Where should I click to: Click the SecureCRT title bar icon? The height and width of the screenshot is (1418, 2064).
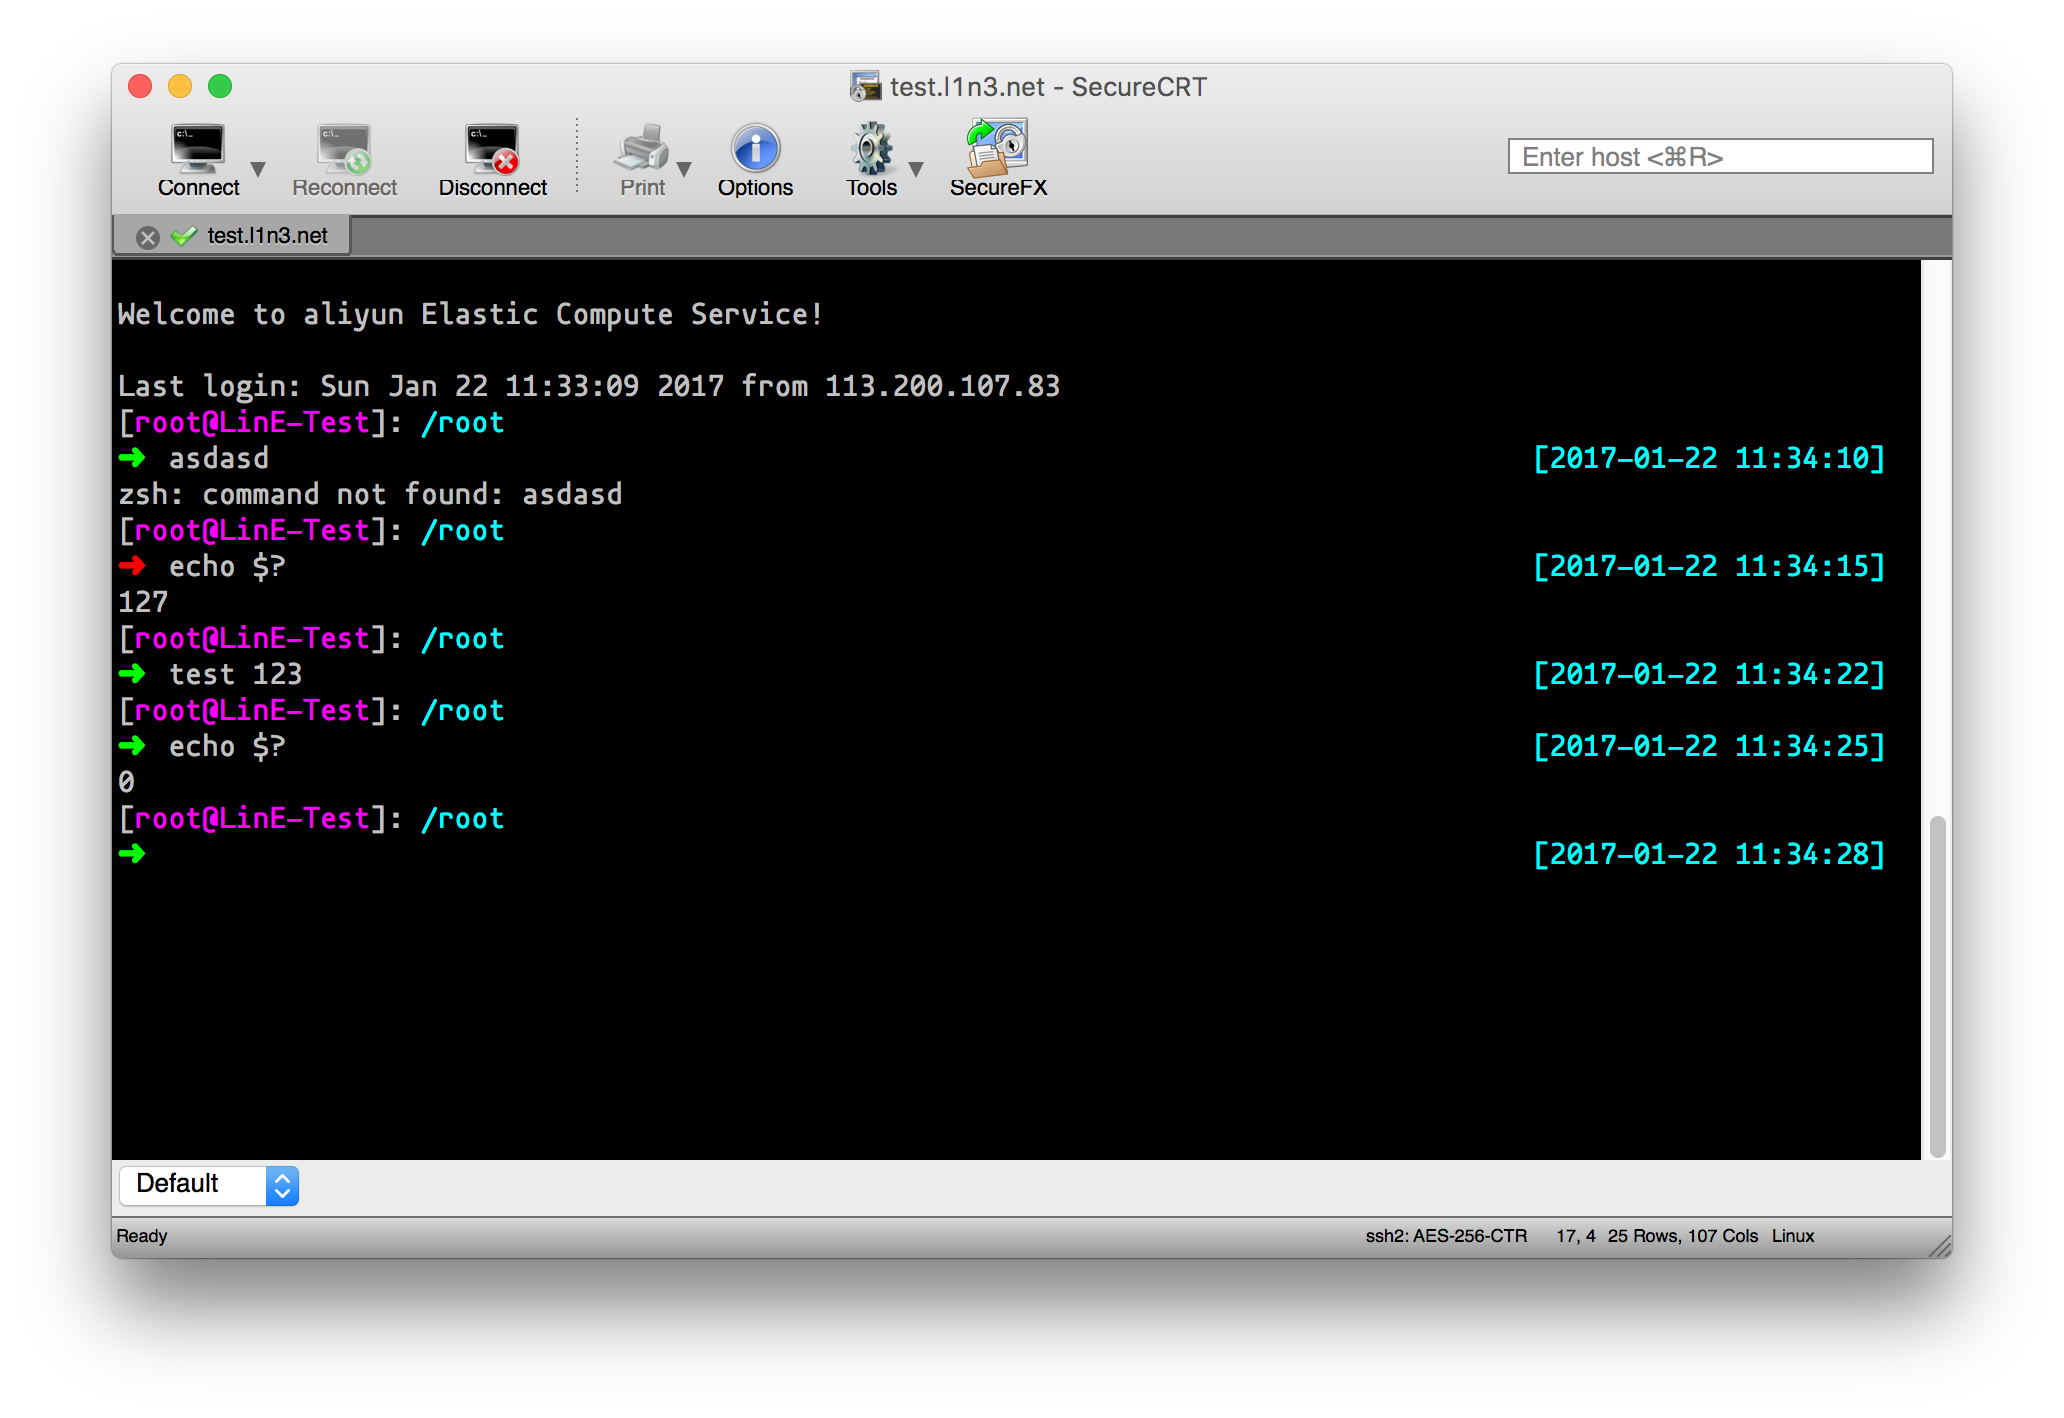point(864,87)
